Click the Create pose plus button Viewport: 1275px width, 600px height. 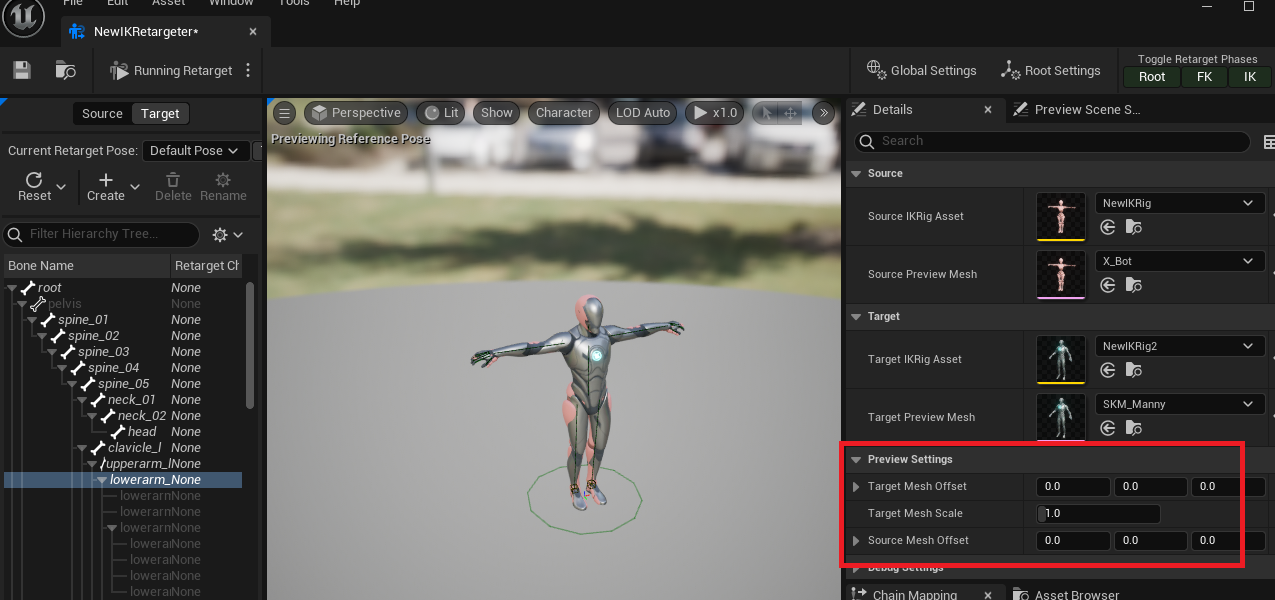(x=105, y=186)
